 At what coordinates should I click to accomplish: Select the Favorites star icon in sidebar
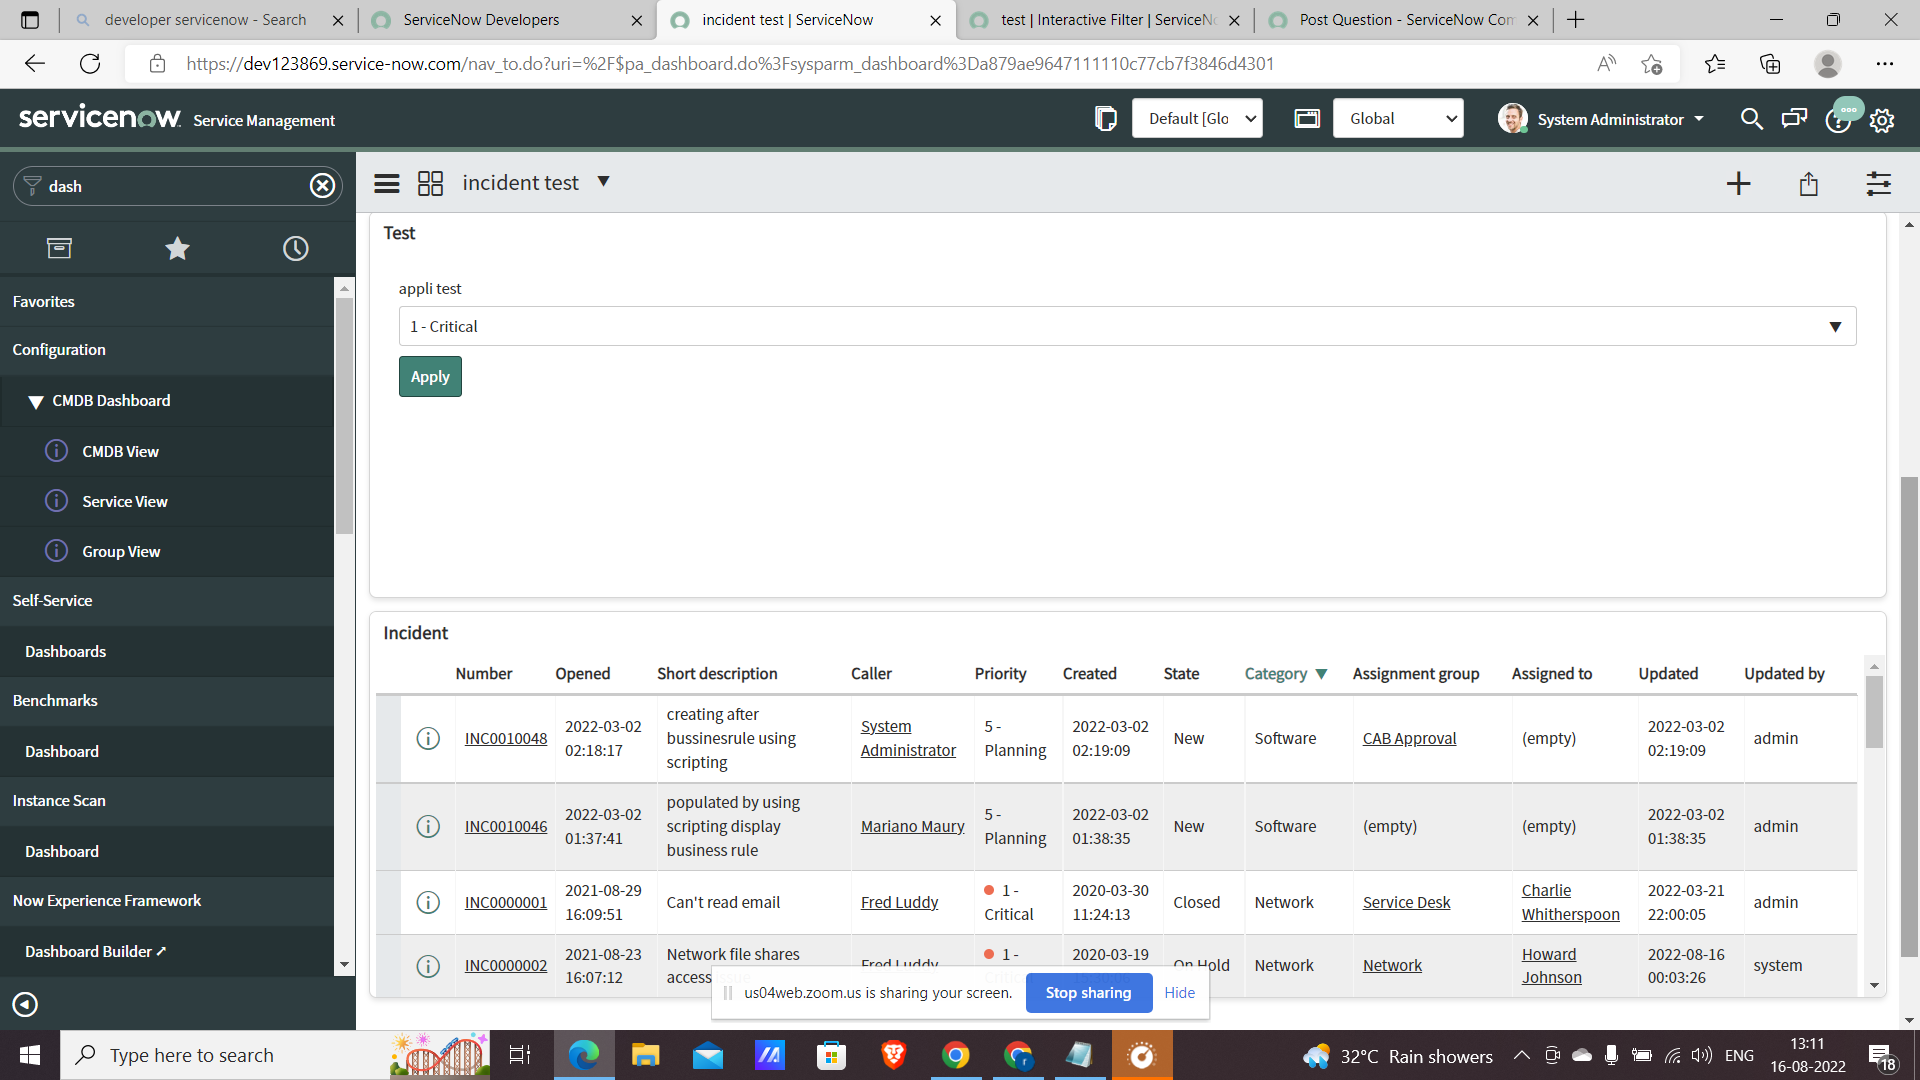coord(177,248)
